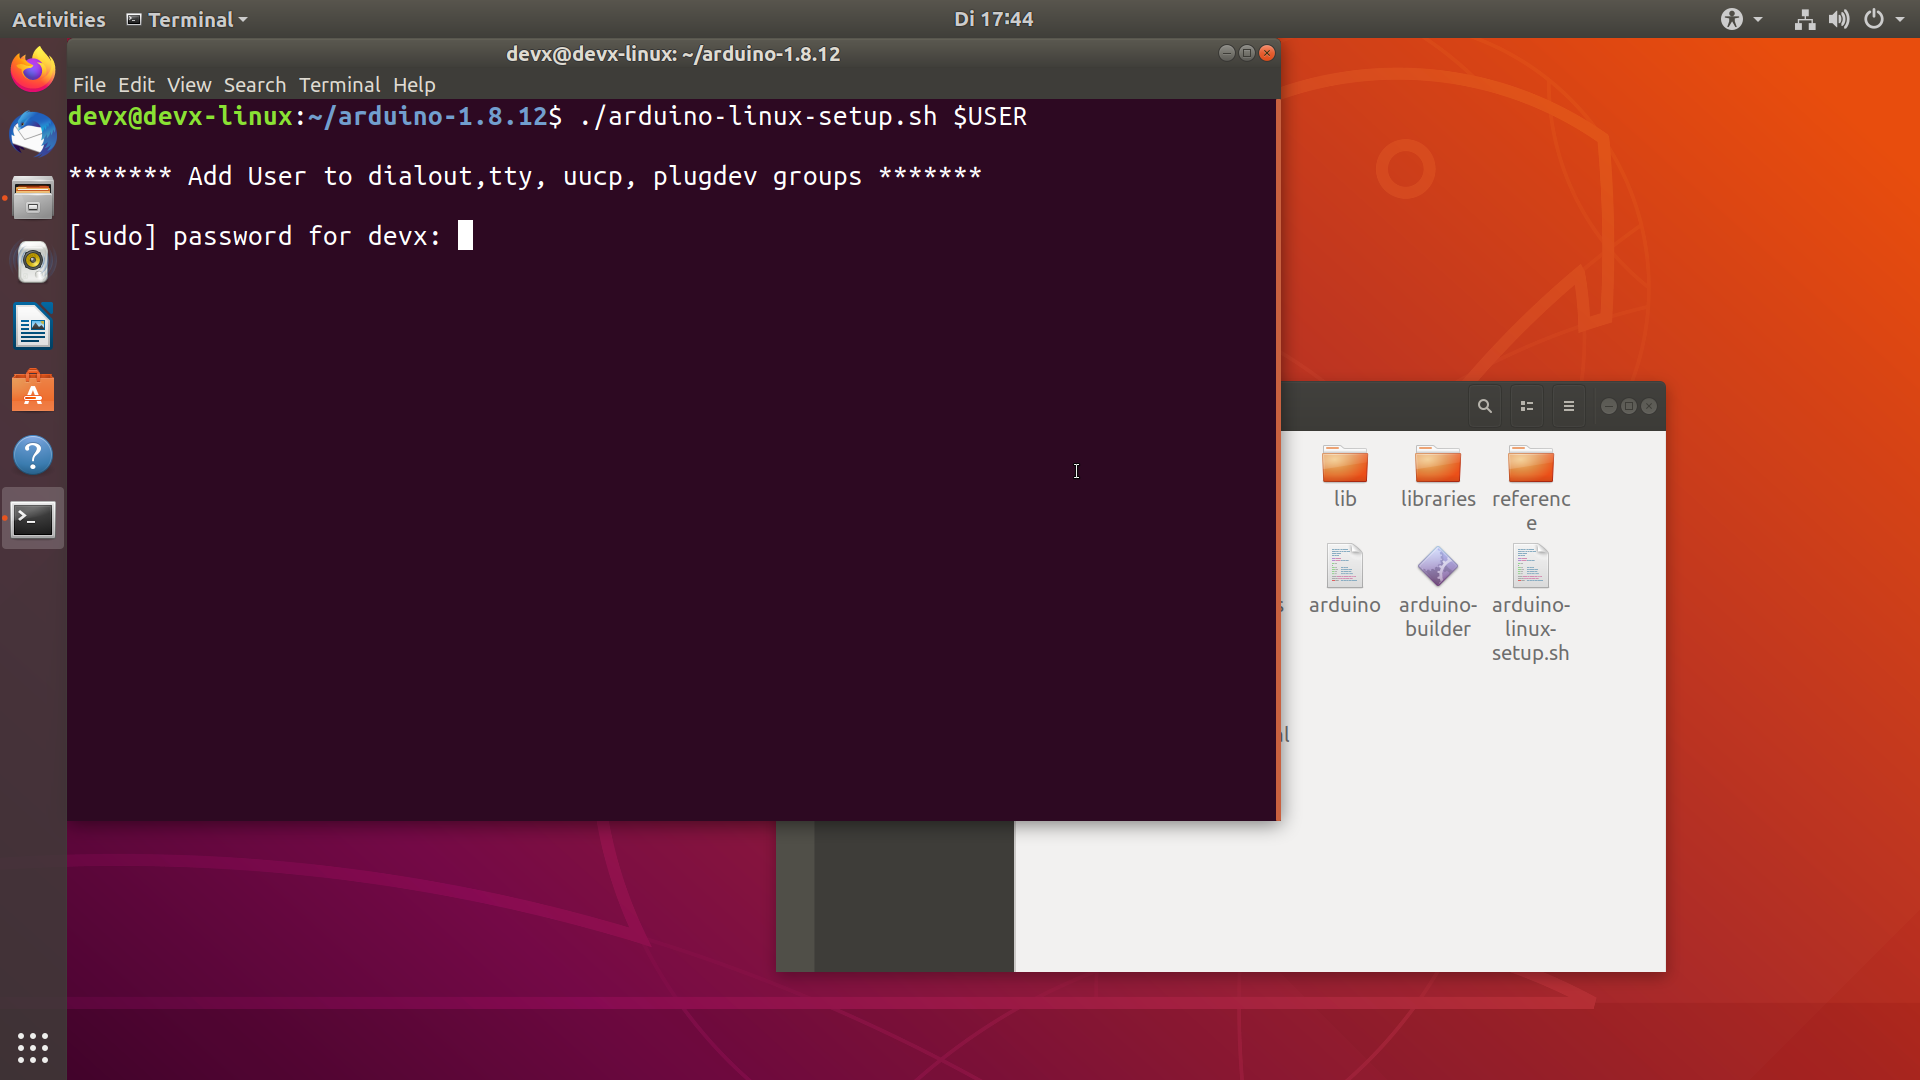Open Rhythmbox music player in dock
This screenshot has height=1080, width=1920.
(33, 262)
